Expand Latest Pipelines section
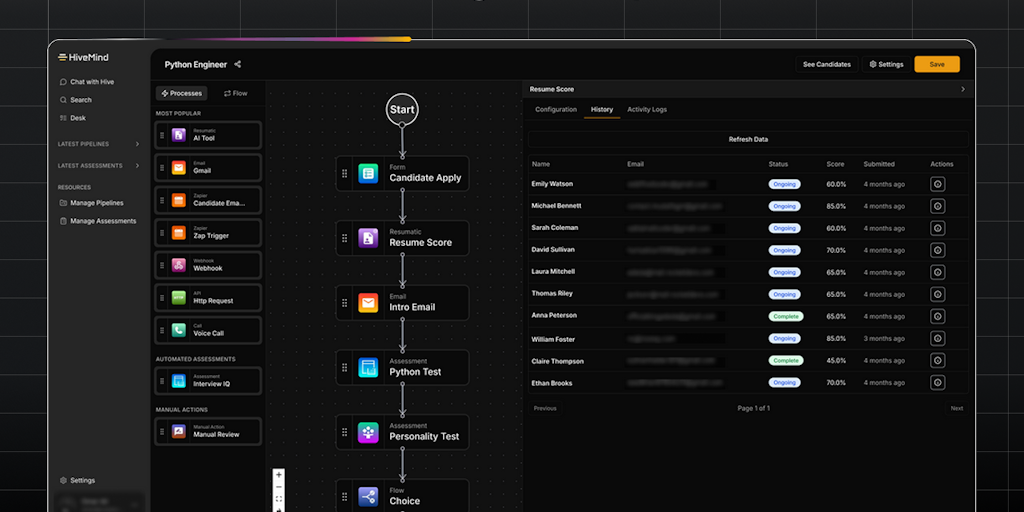This screenshot has height=512, width=1024. pyautogui.click(x=137, y=144)
